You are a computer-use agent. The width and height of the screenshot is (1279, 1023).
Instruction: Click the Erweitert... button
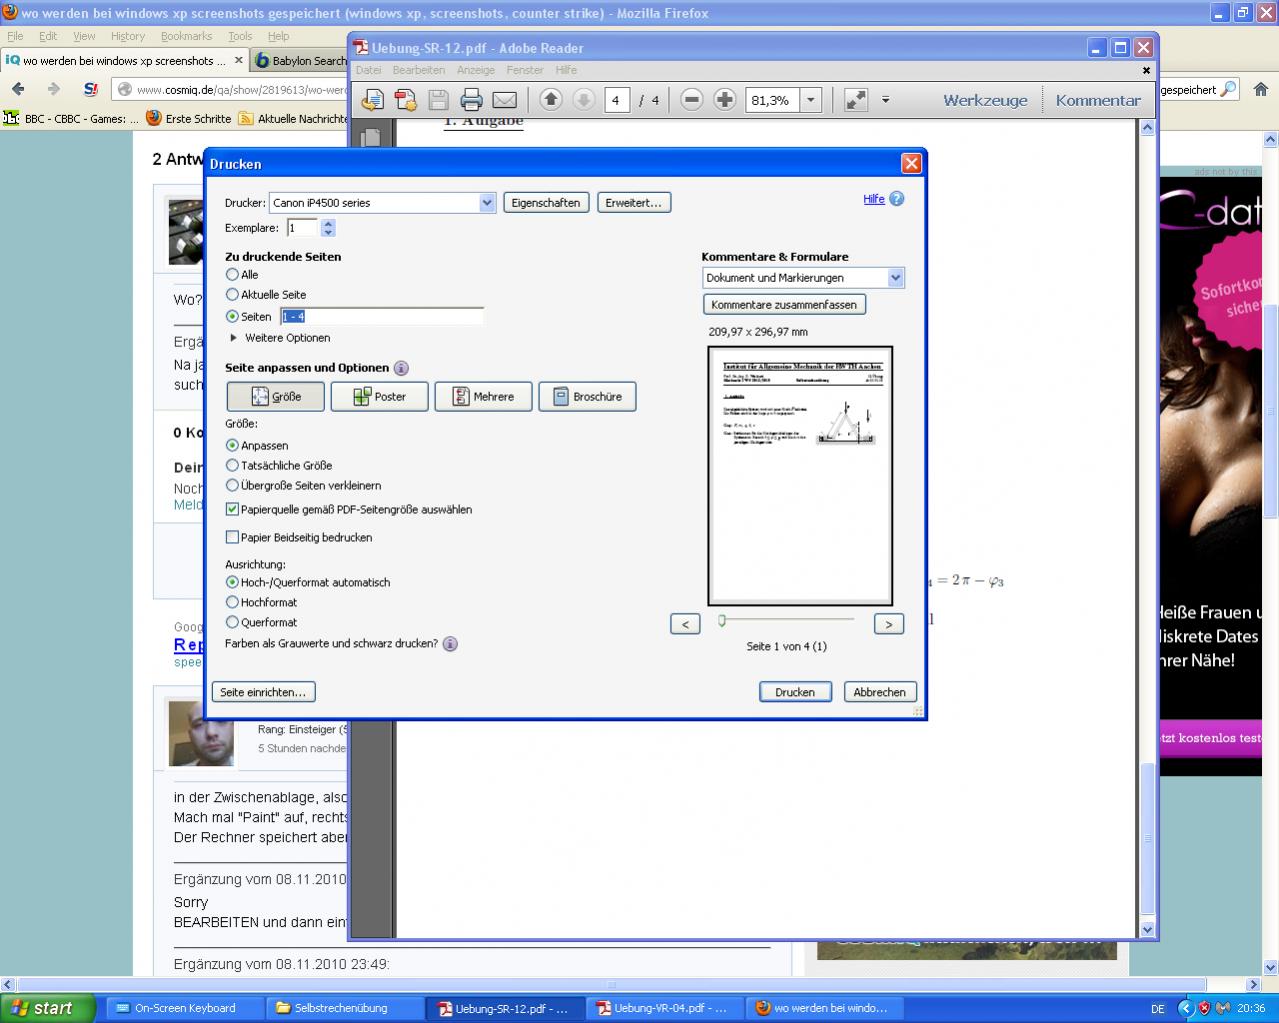[634, 202]
